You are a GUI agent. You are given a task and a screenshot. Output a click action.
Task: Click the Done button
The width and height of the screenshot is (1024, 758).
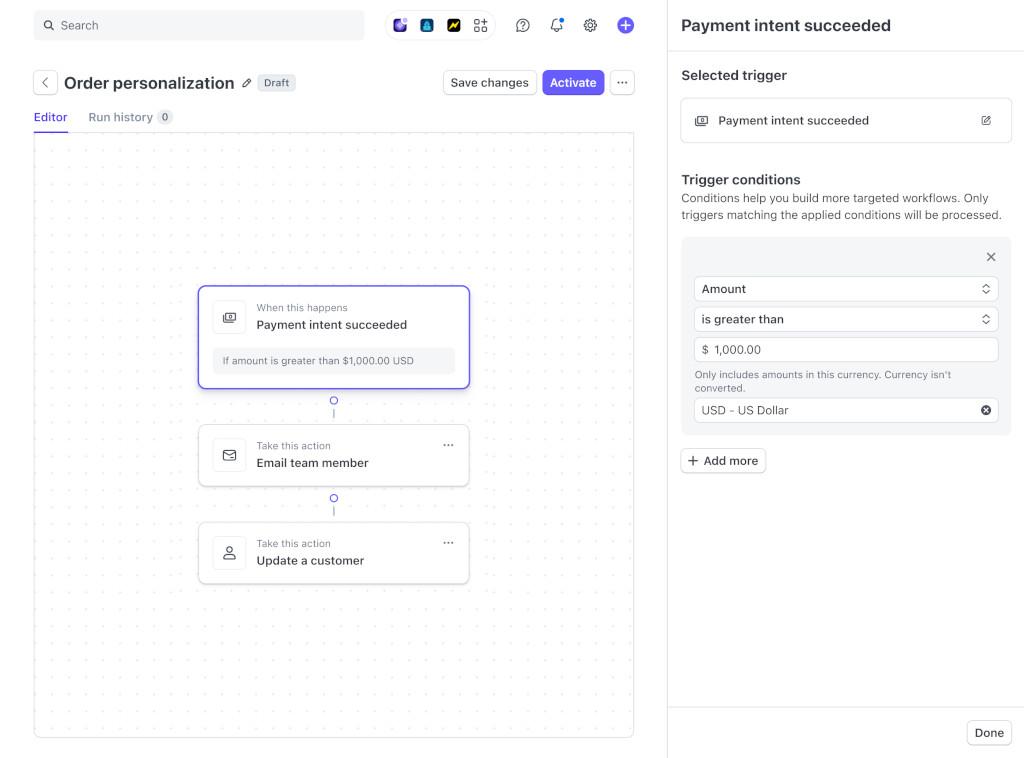pos(989,733)
